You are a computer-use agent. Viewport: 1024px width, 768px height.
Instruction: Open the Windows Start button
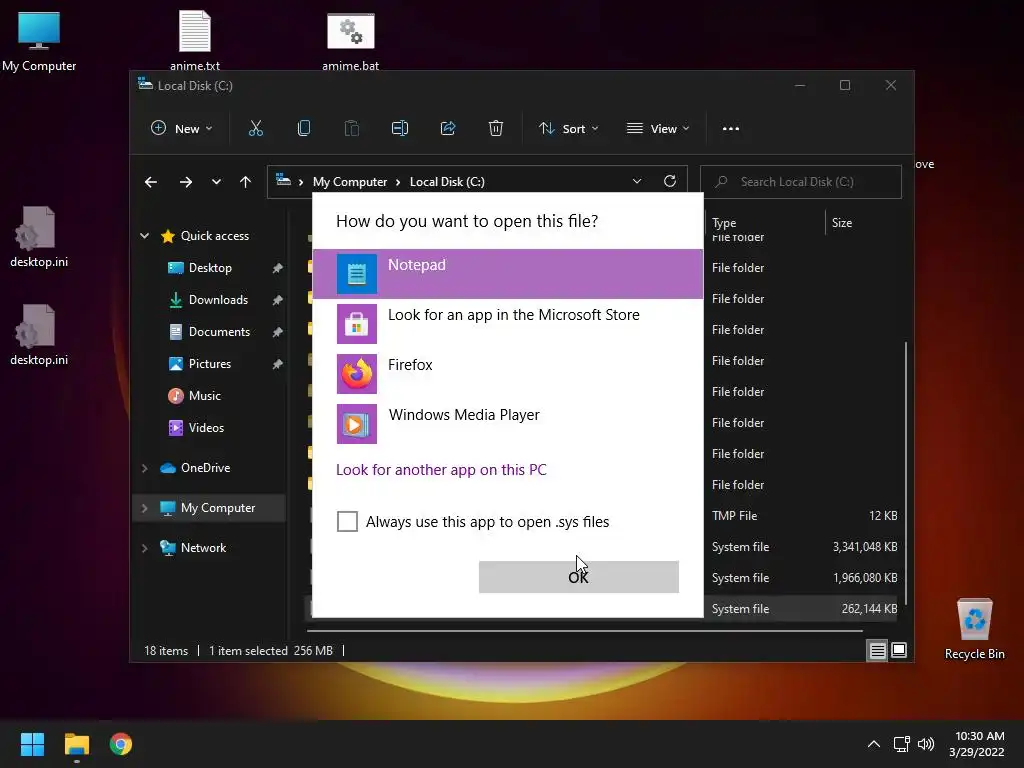(32, 744)
